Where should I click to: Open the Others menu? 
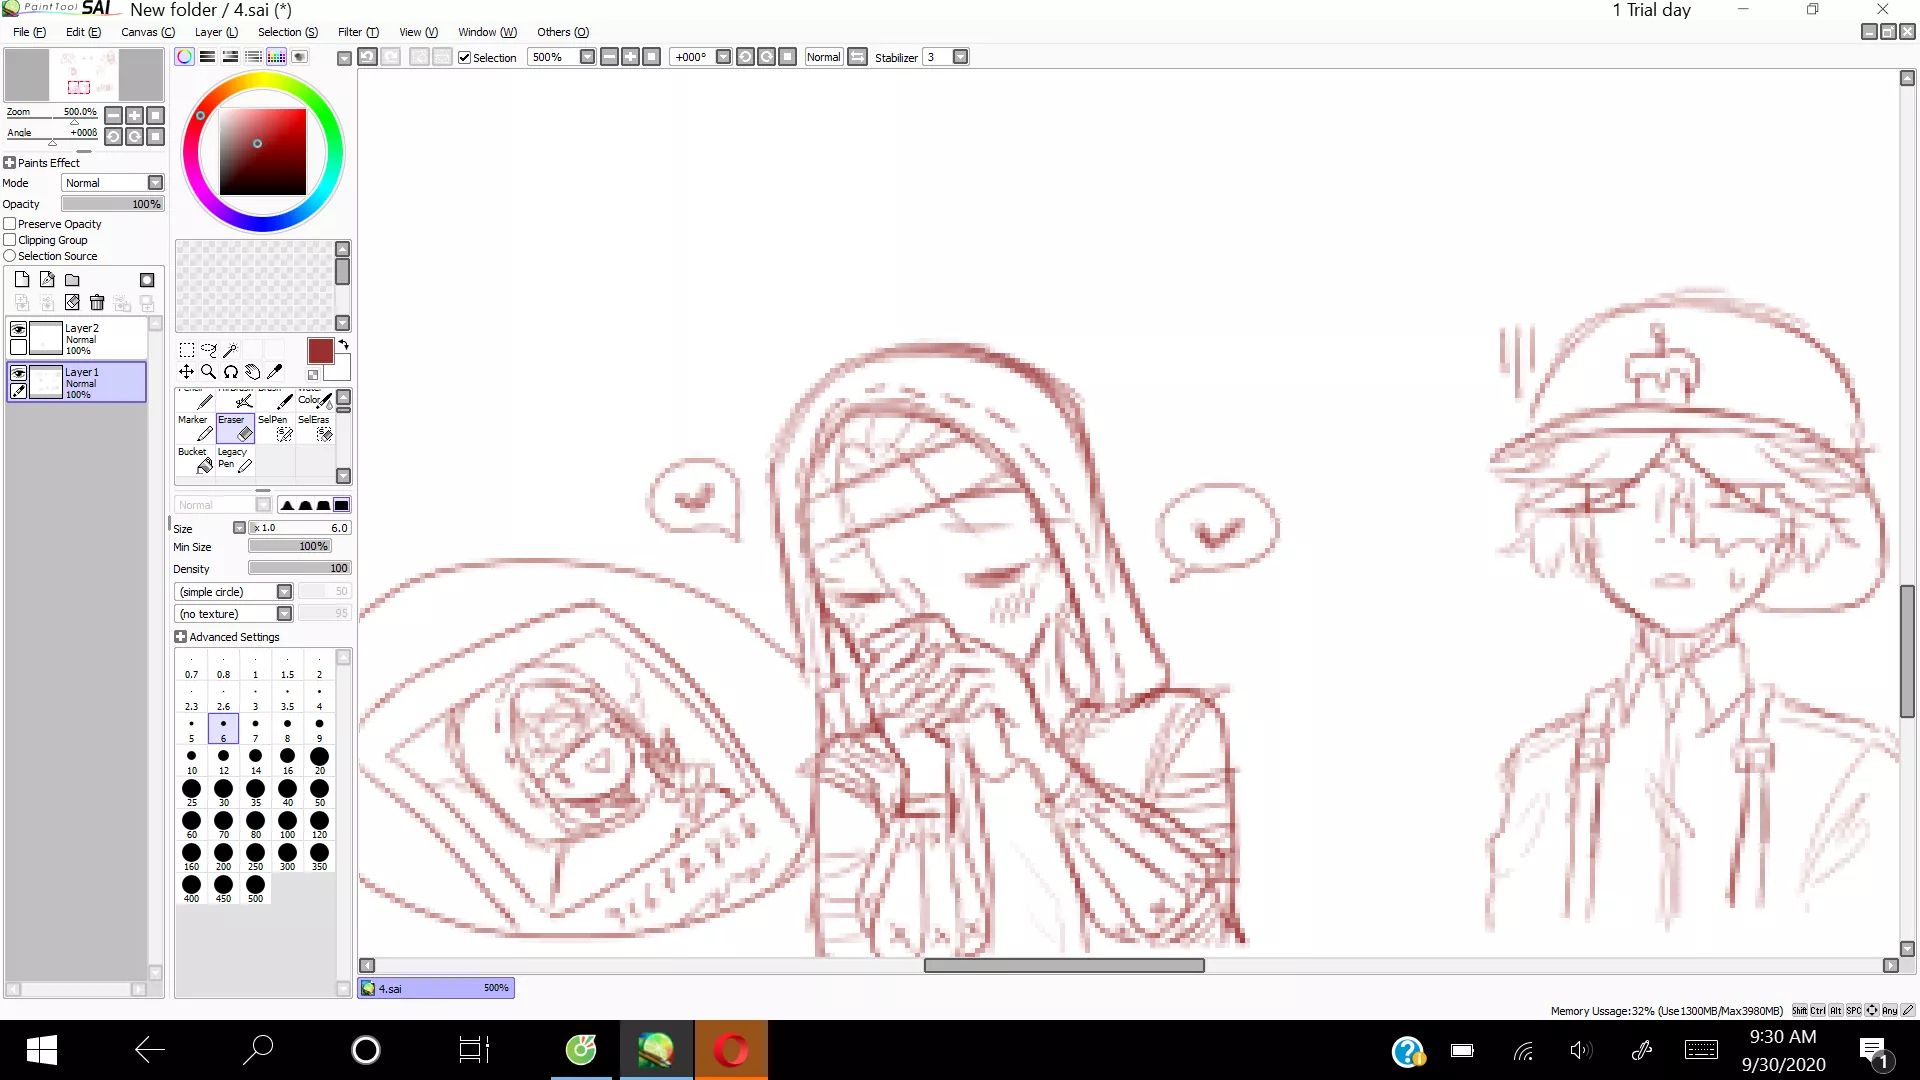pos(563,32)
